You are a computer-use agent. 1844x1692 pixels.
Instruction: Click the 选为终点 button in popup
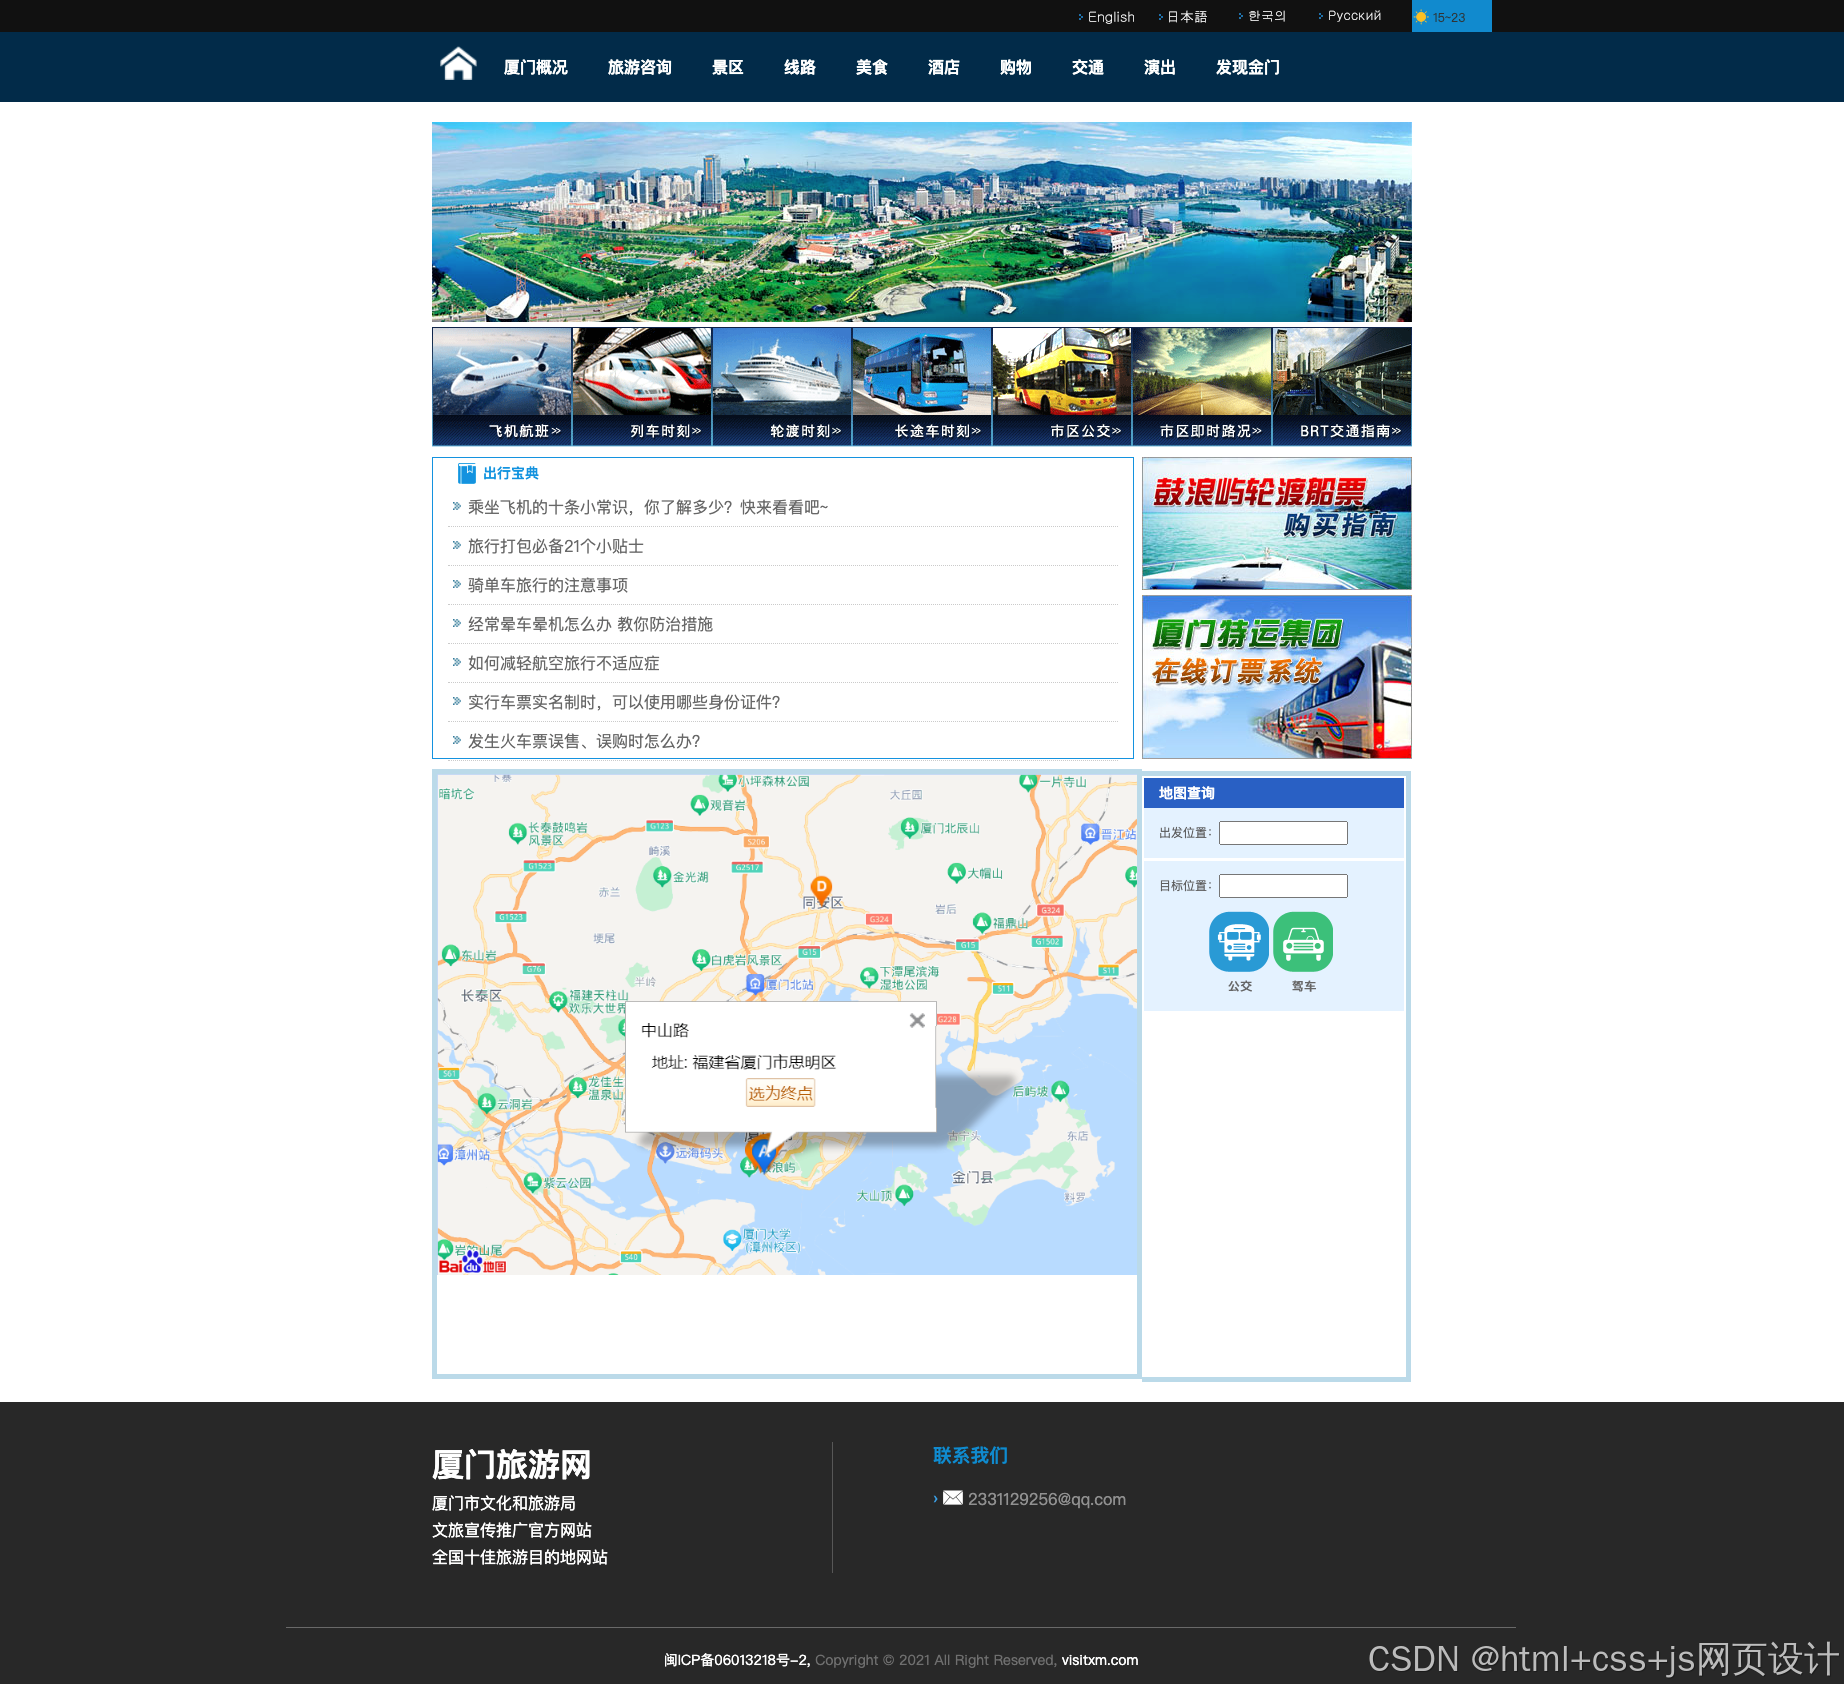780,1093
